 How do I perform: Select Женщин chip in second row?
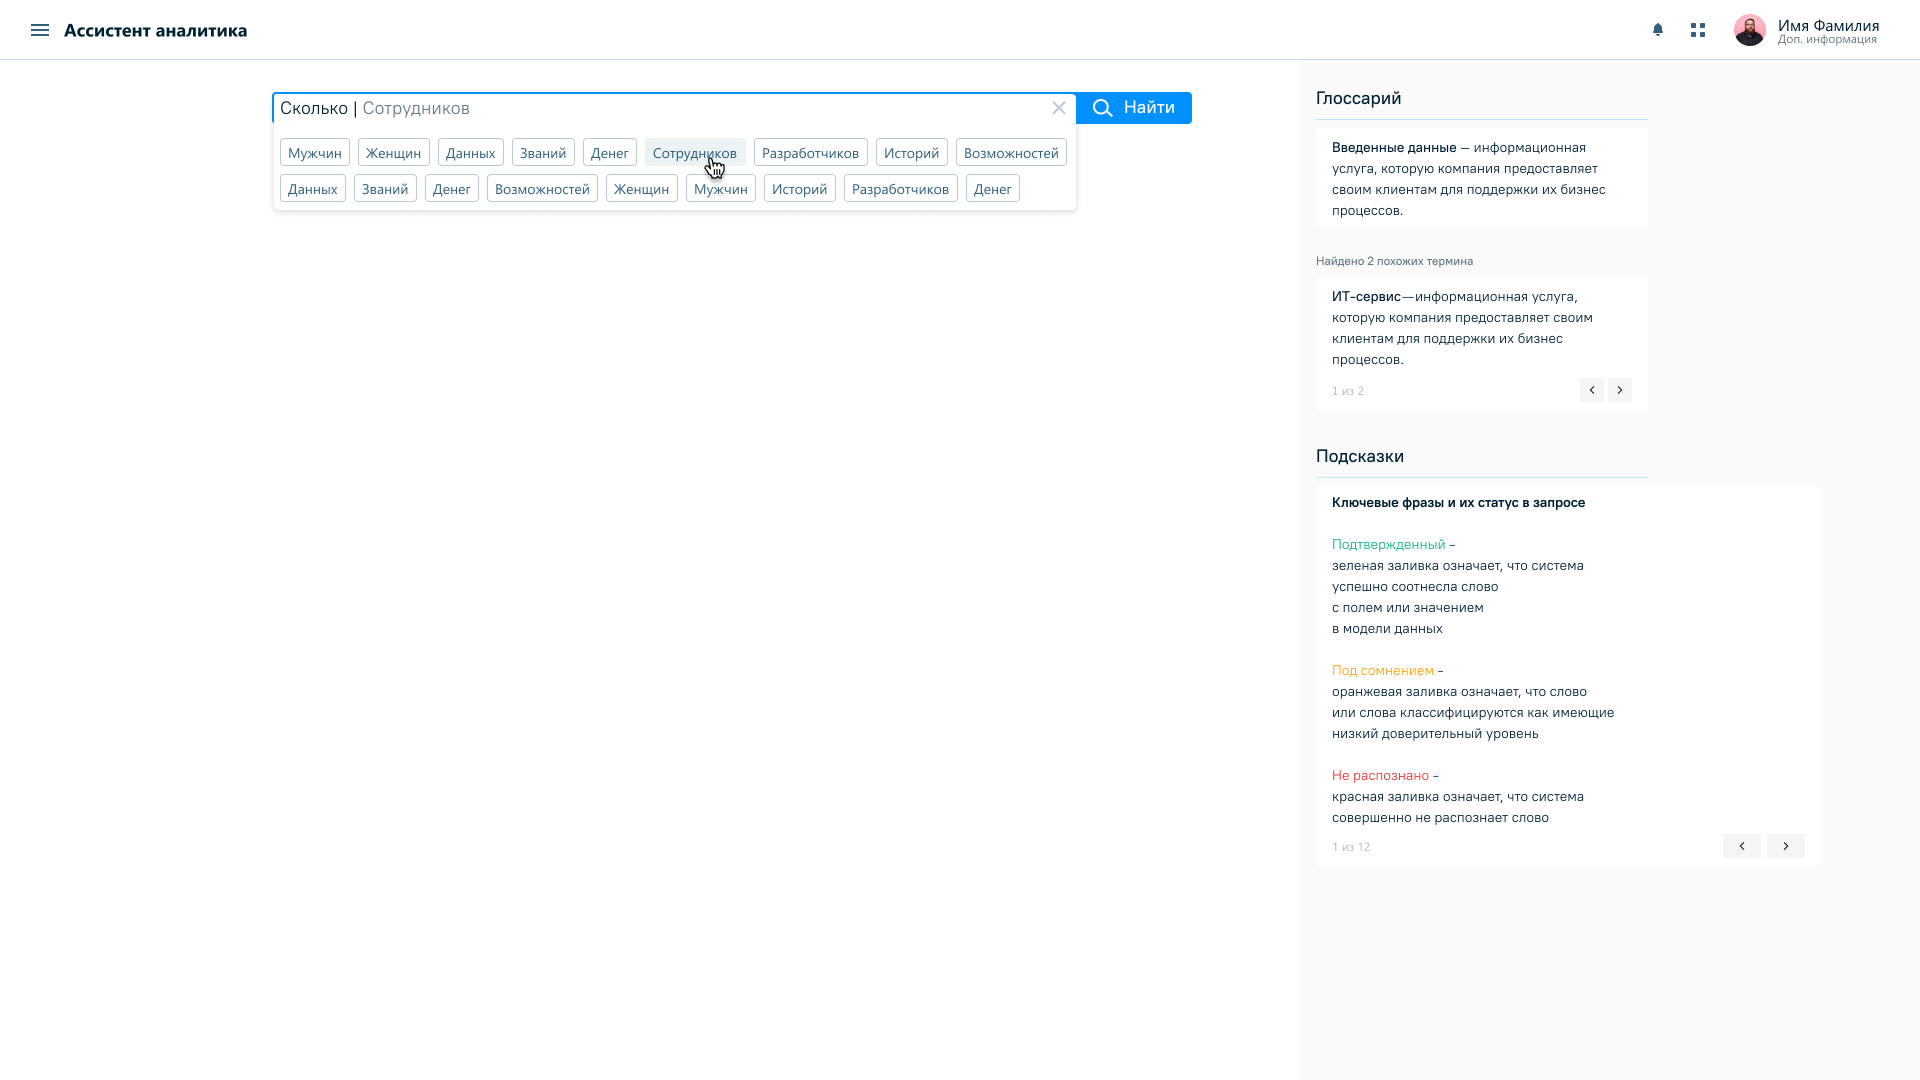(641, 189)
